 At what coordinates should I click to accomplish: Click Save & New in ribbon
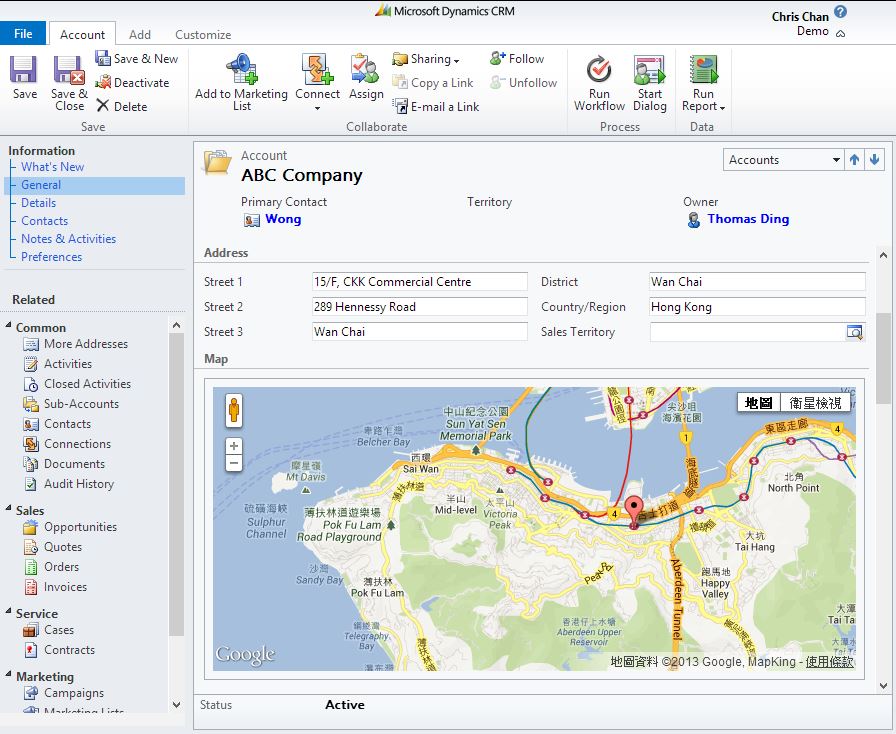coord(137,58)
